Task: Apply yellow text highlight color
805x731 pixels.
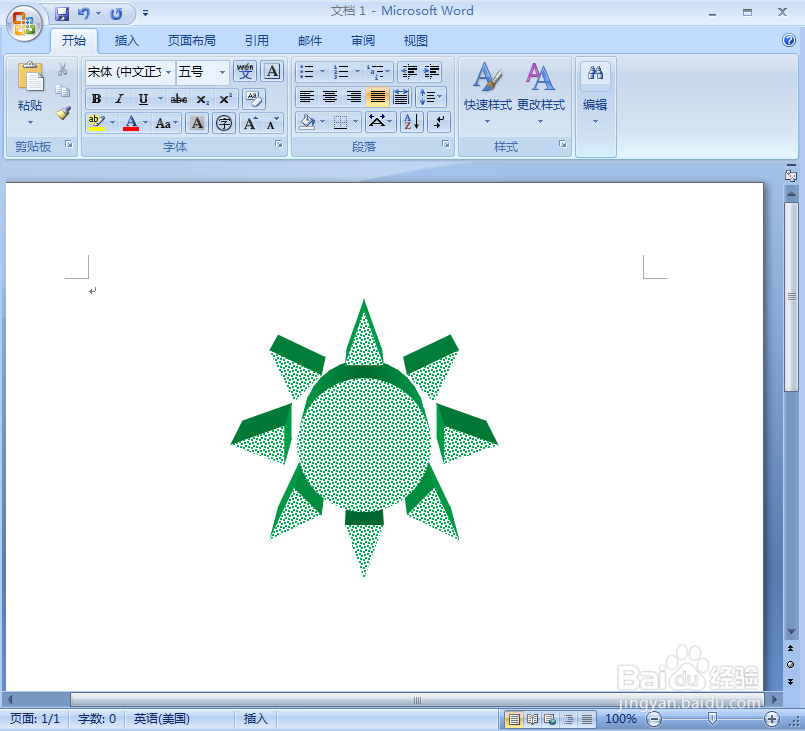Action: [x=97, y=123]
